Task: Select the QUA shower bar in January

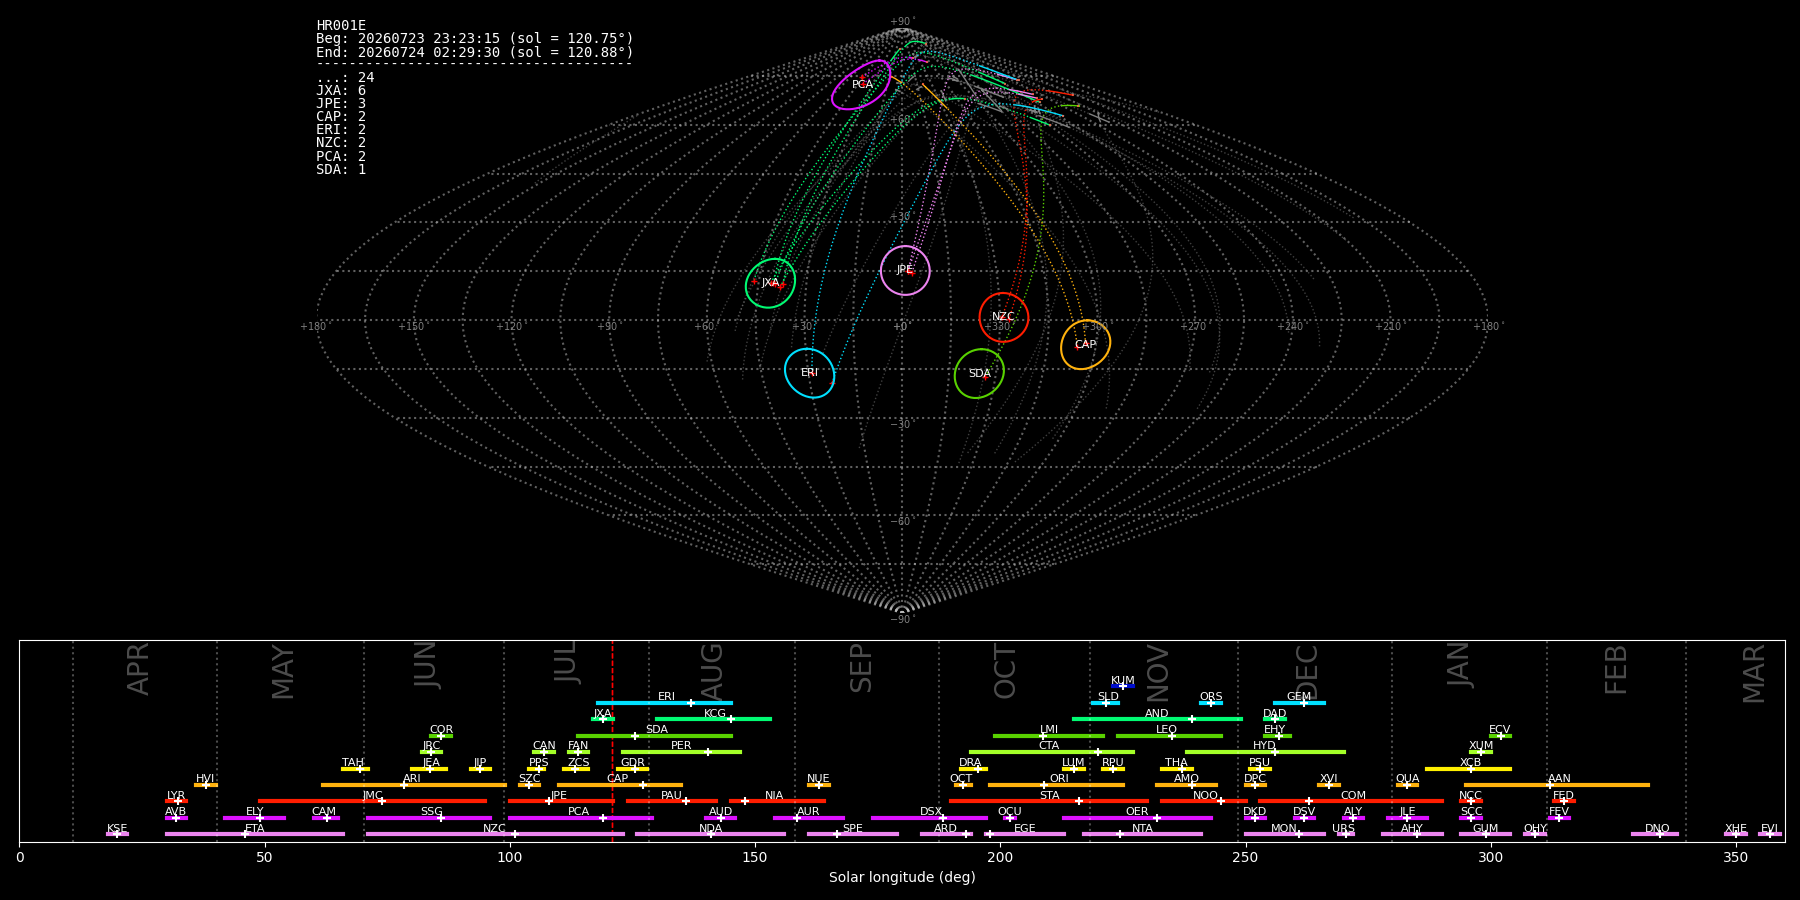Action: coord(1407,785)
